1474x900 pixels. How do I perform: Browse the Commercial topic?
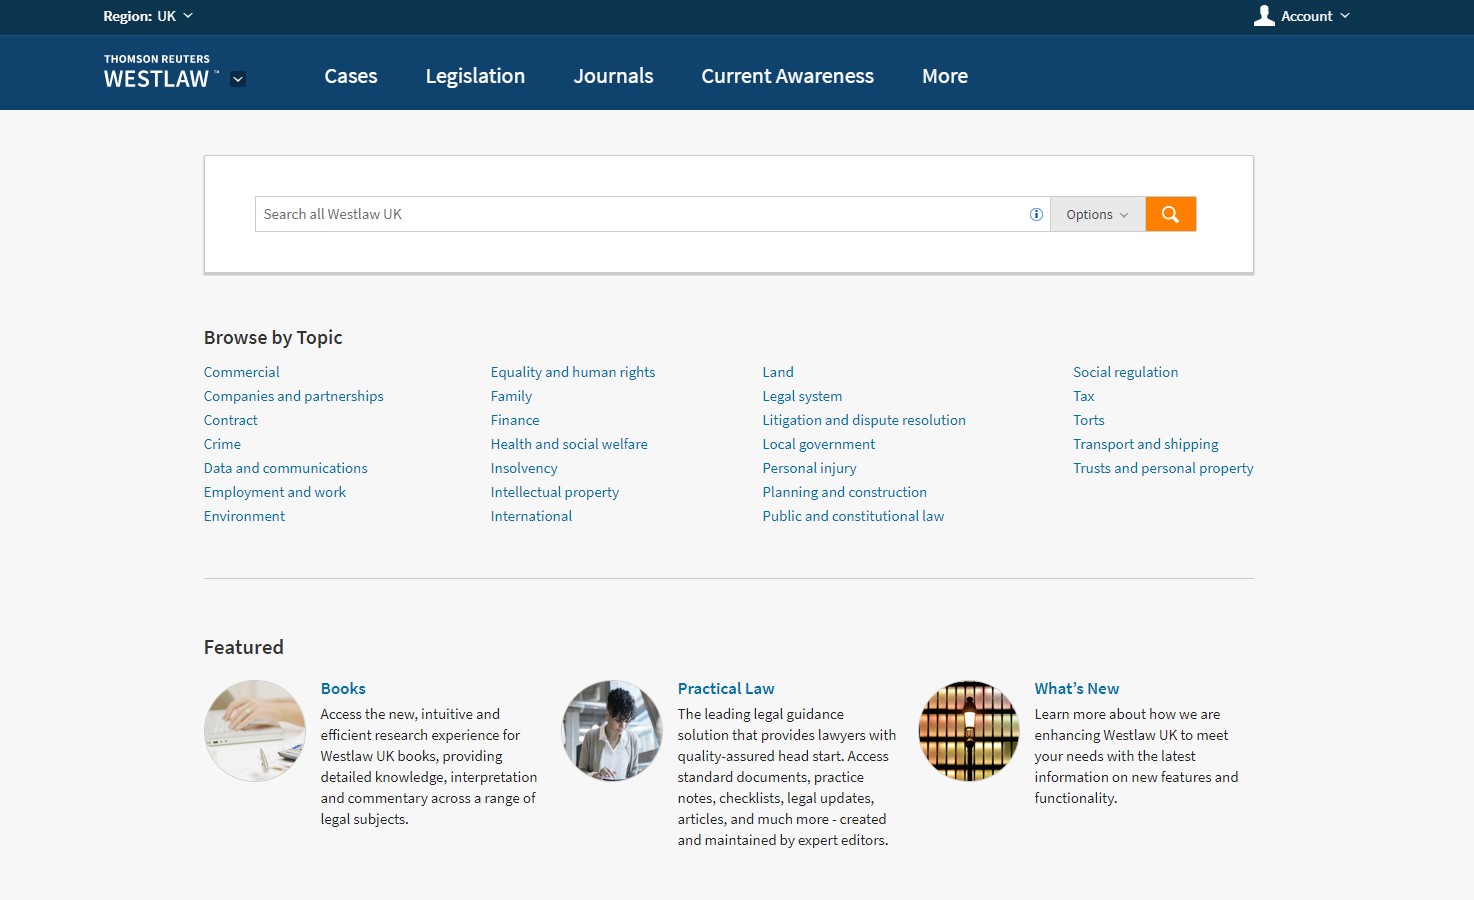tap(242, 372)
